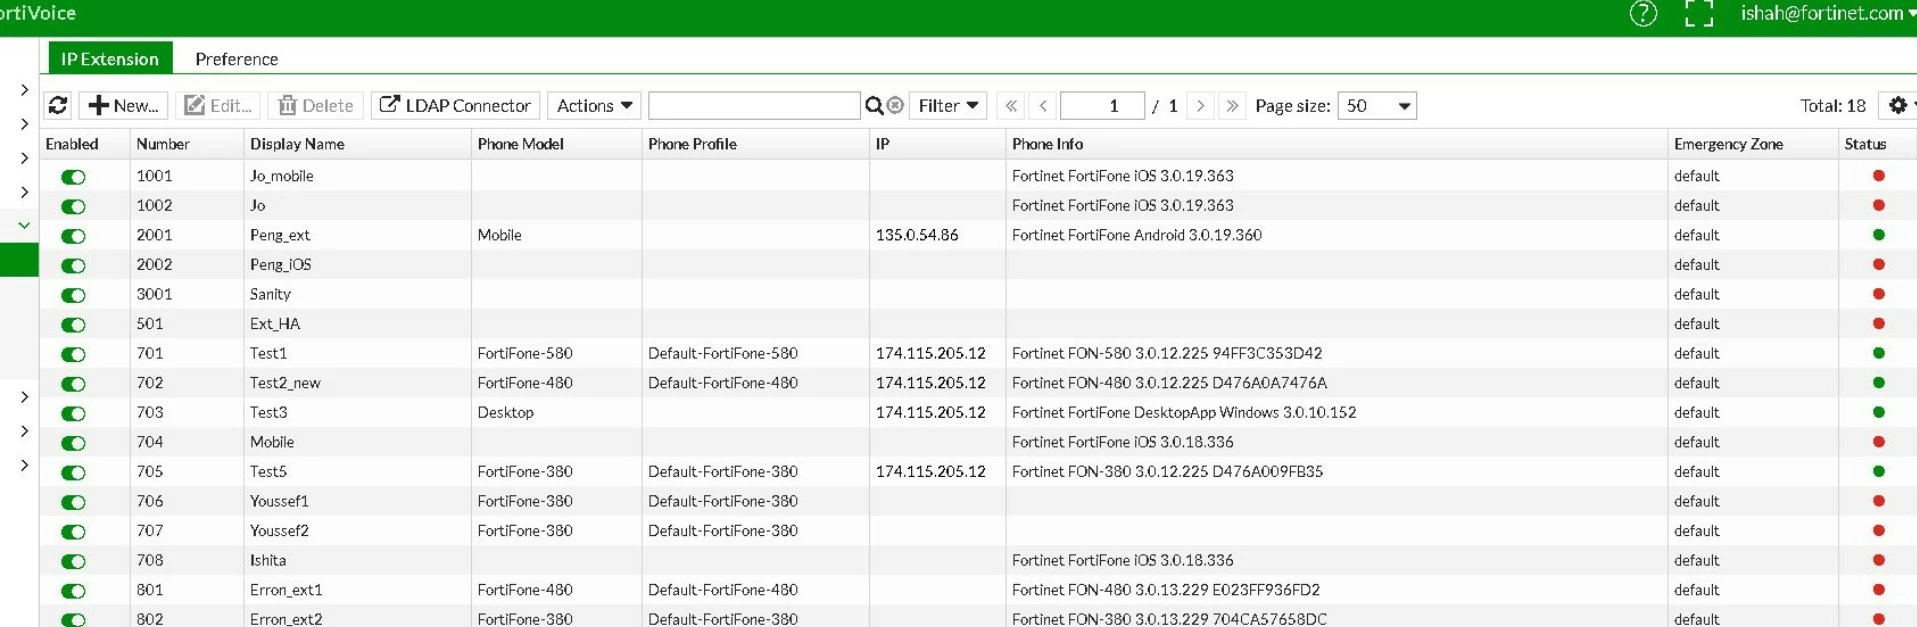This screenshot has width=1917, height=627.
Task: Switch to the IP Extension tab
Action: point(110,58)
